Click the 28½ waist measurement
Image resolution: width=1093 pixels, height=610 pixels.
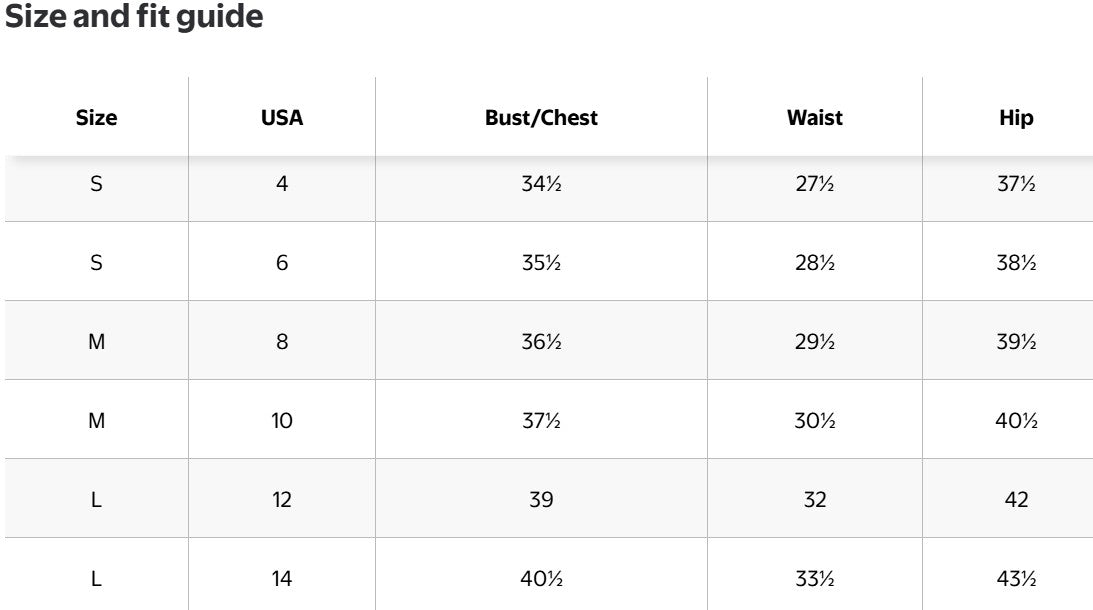point(814,263)
